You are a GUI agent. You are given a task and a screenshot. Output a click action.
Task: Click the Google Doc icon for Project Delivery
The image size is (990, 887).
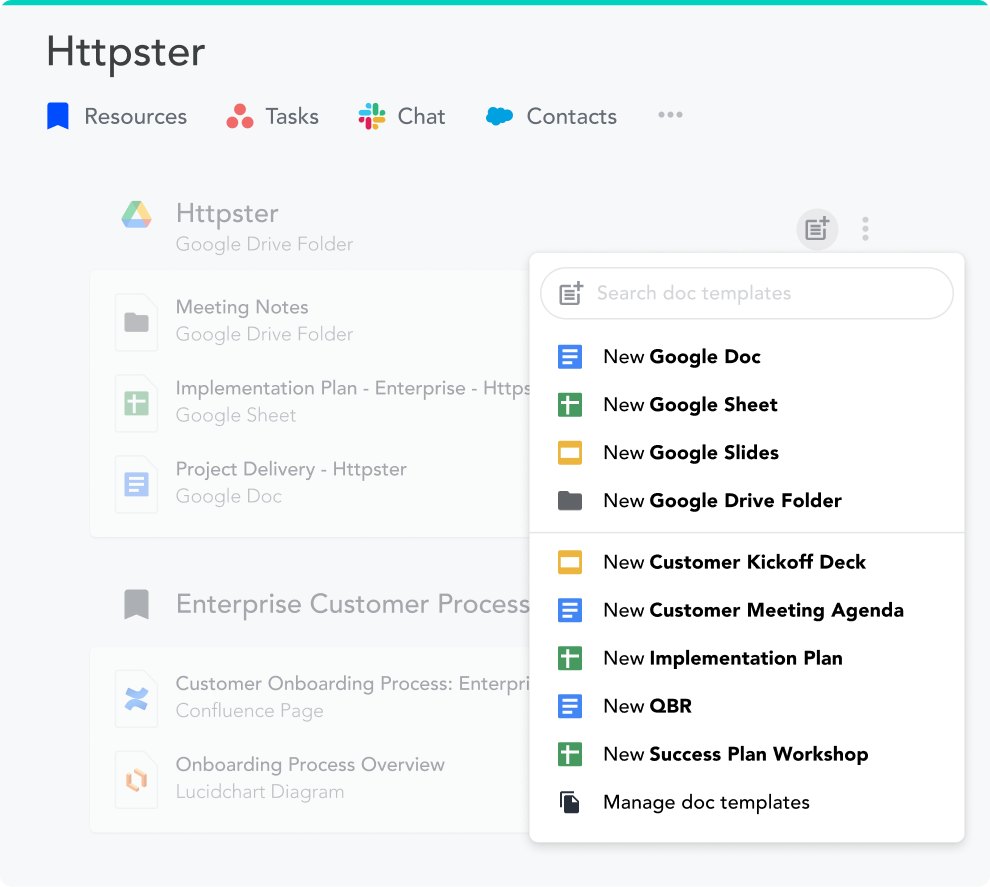click(x=136, y=484)
